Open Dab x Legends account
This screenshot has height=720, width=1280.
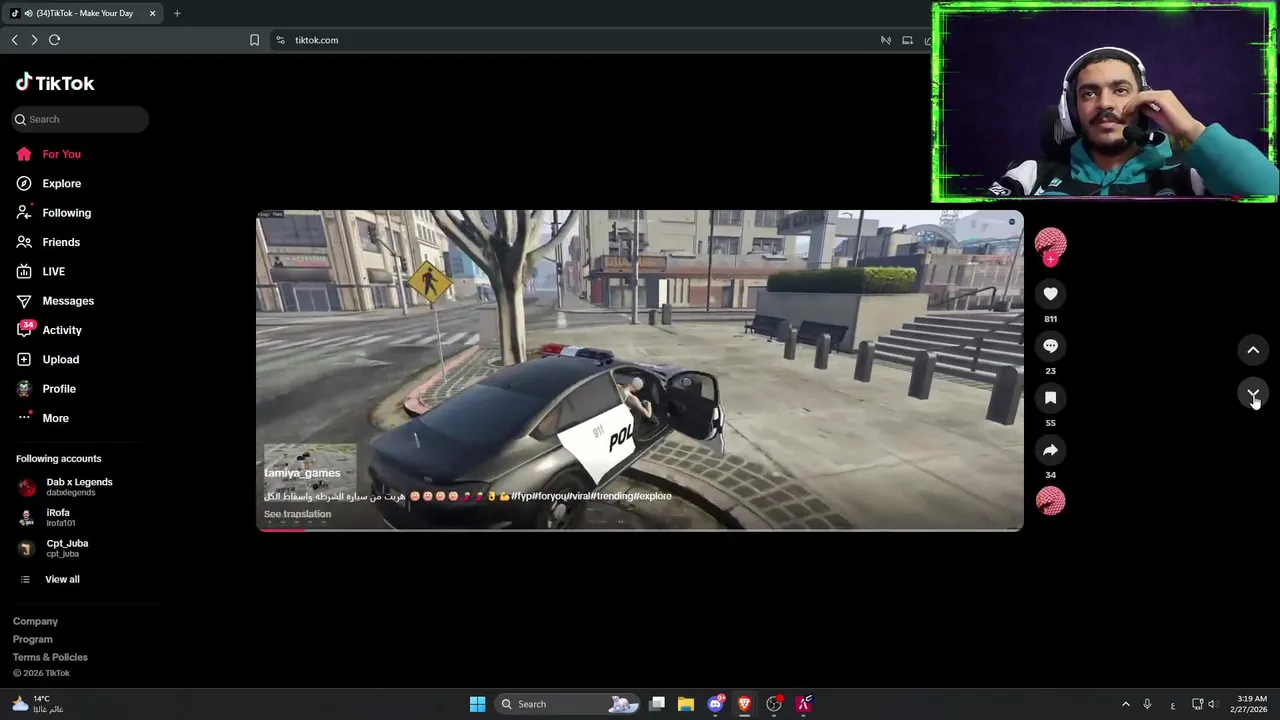(x=65, y=487)
